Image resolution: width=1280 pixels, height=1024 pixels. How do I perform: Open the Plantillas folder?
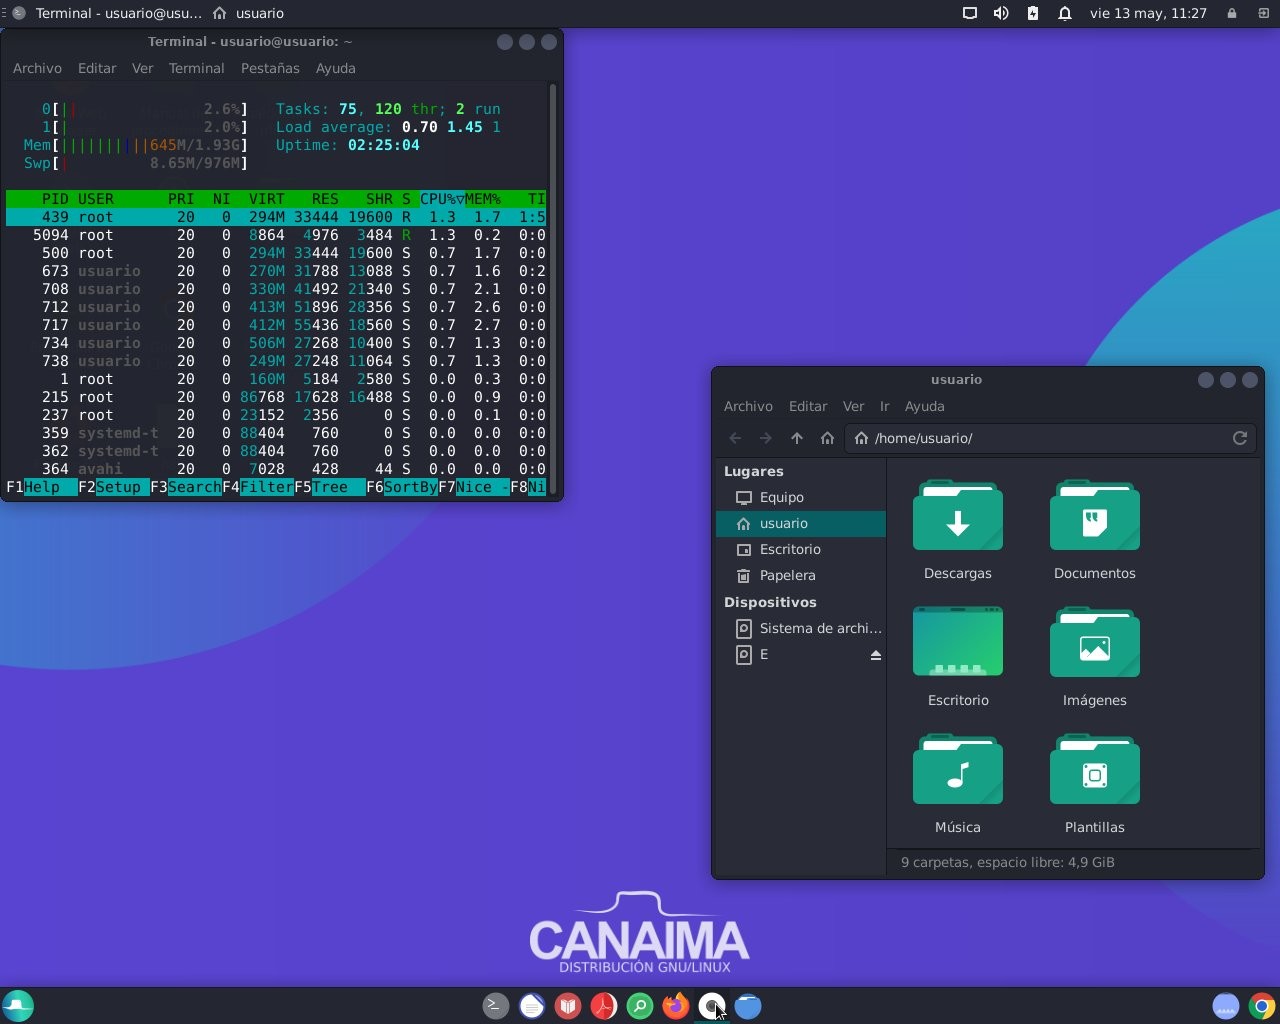coord(1095,784)
